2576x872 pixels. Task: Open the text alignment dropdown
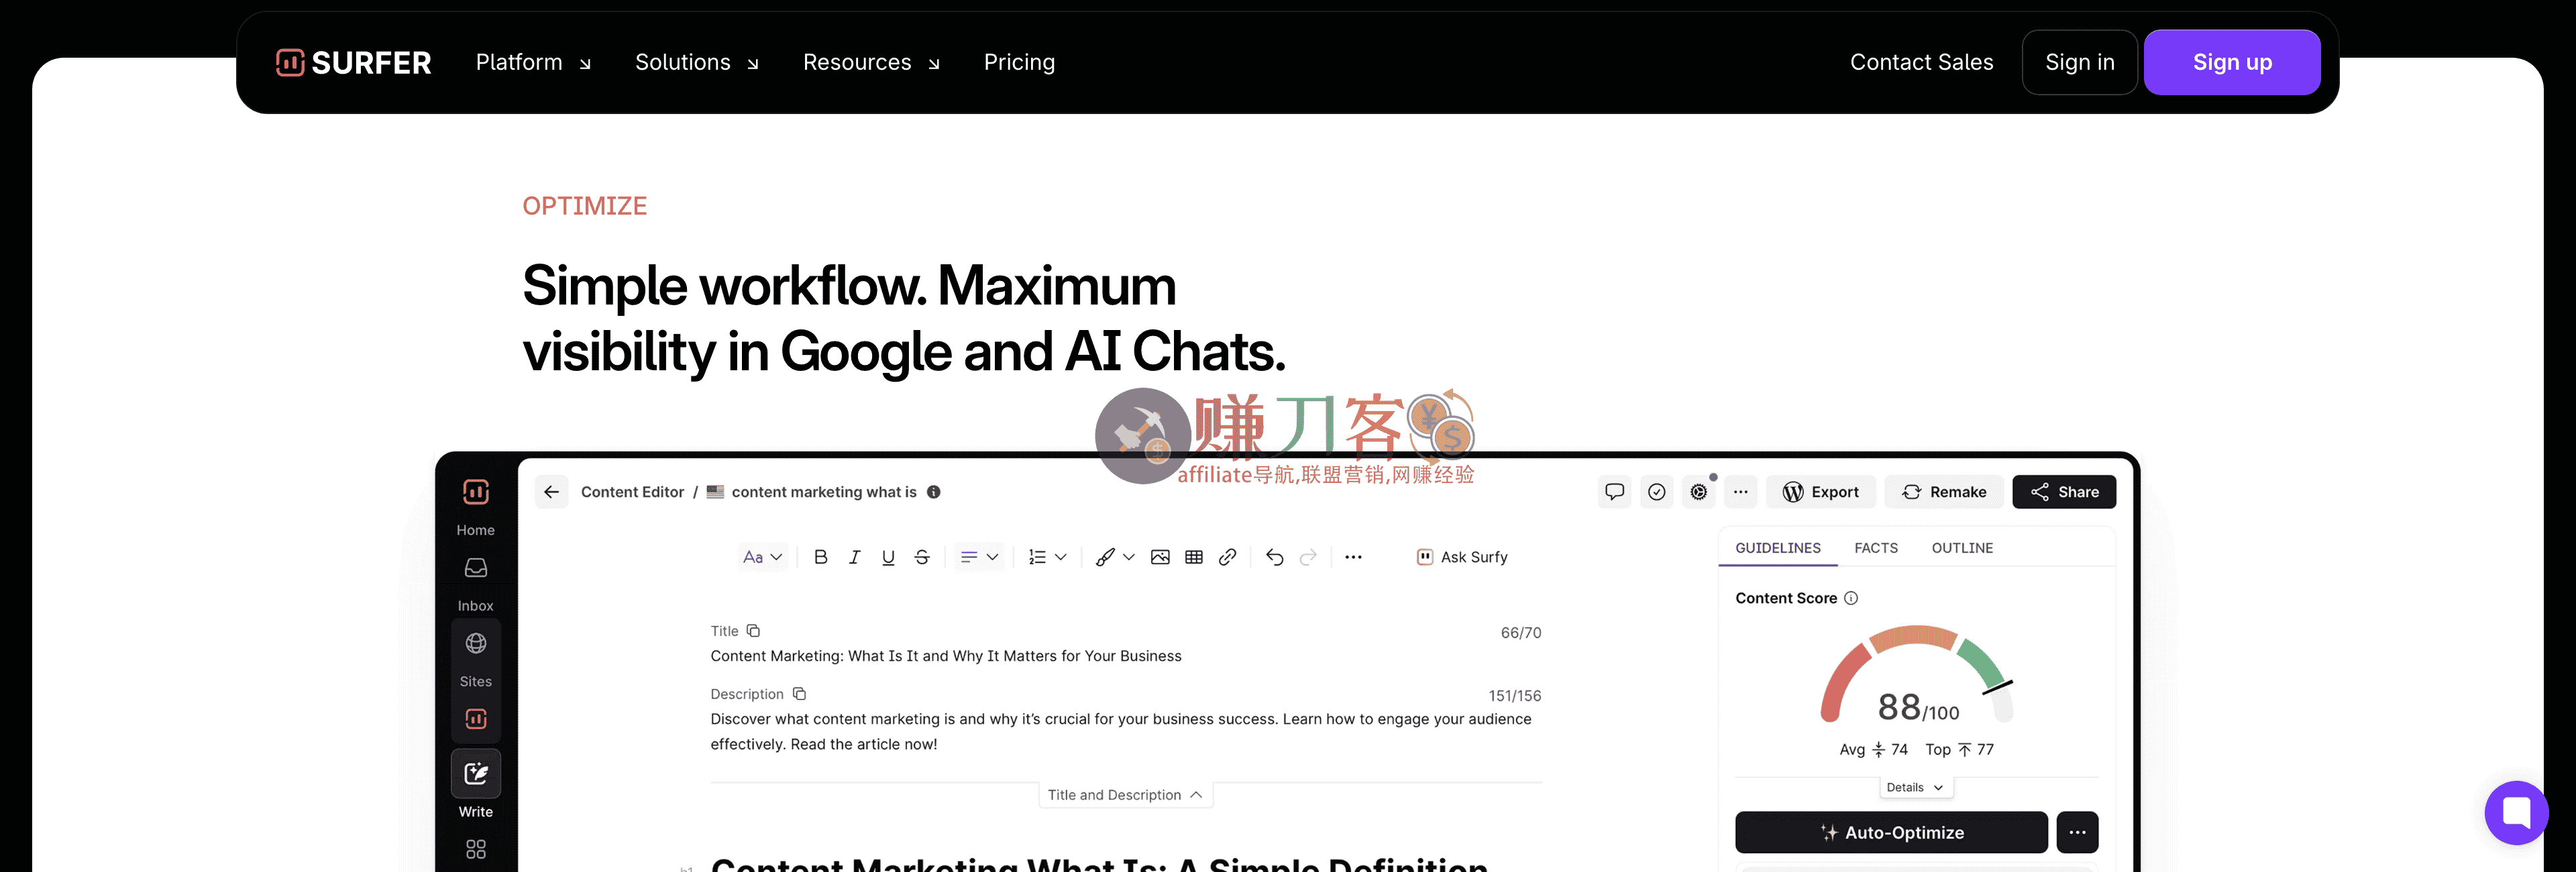[x=979, y=557]
